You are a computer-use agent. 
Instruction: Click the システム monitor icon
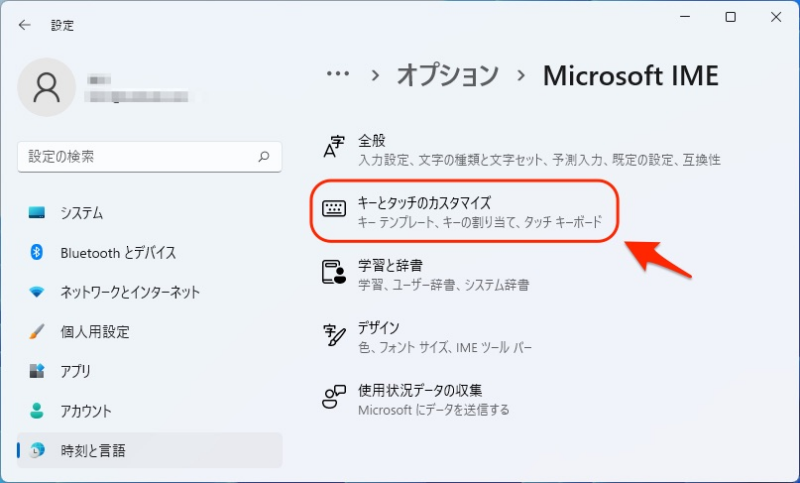pos(37,212)
